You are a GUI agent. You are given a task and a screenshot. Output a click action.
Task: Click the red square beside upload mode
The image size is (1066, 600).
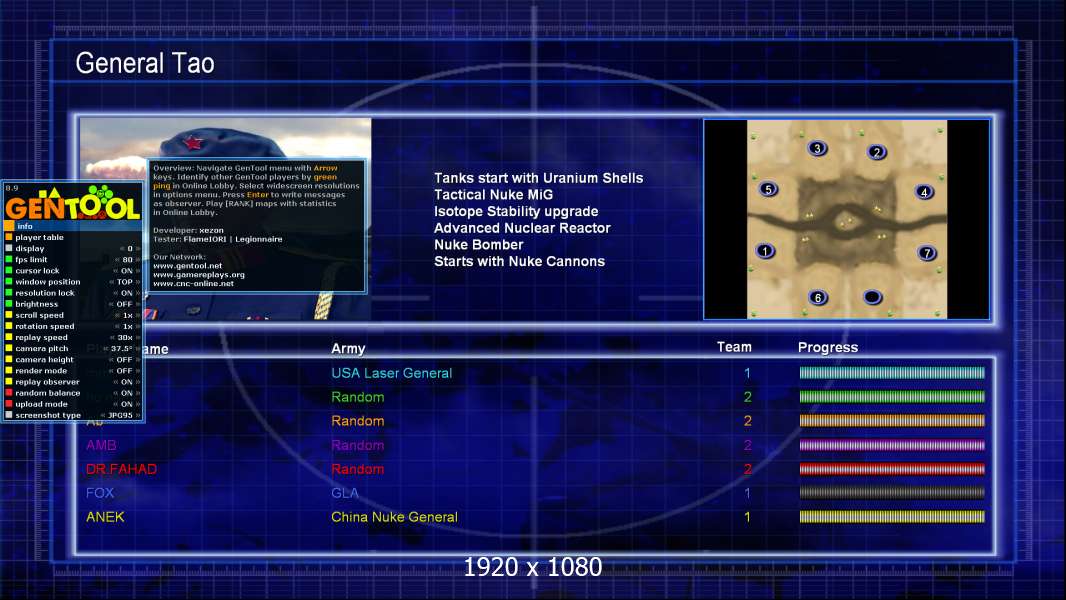pos(9,404)
